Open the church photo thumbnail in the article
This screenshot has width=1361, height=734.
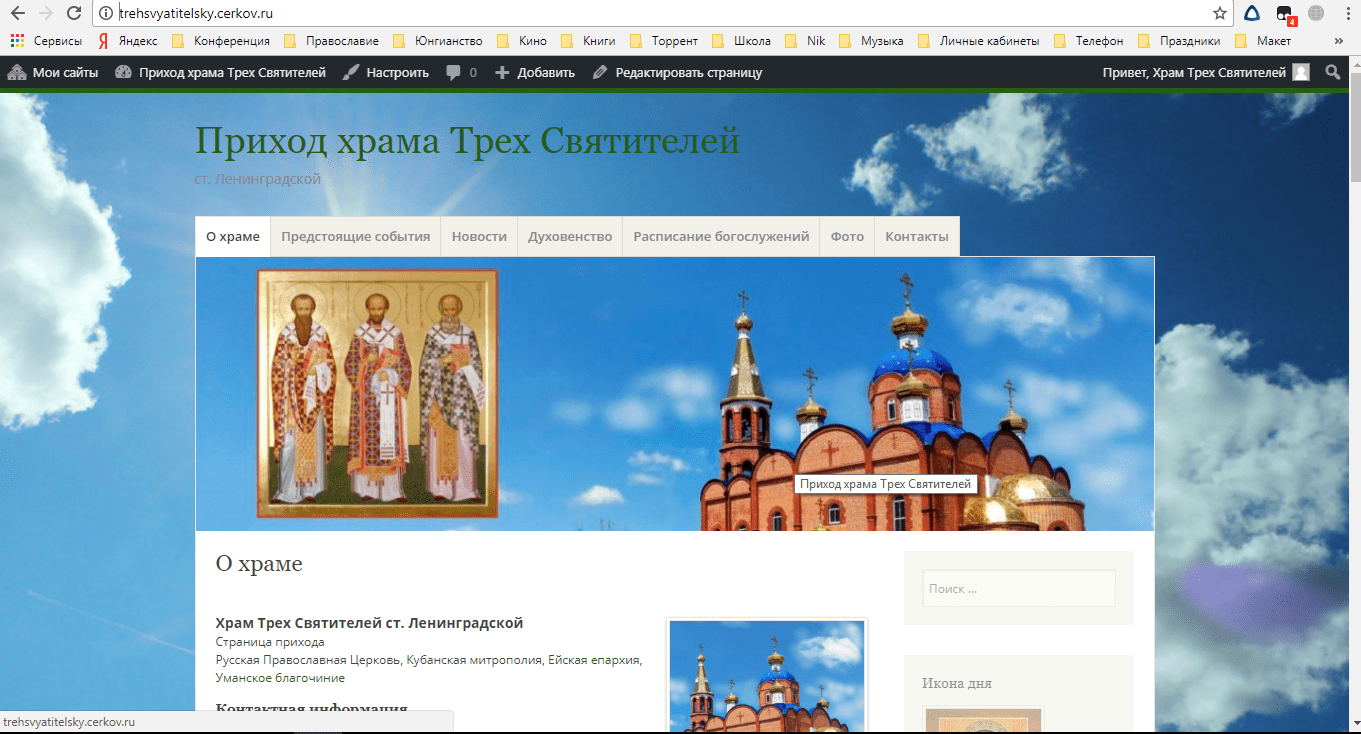tap(767, 676)
